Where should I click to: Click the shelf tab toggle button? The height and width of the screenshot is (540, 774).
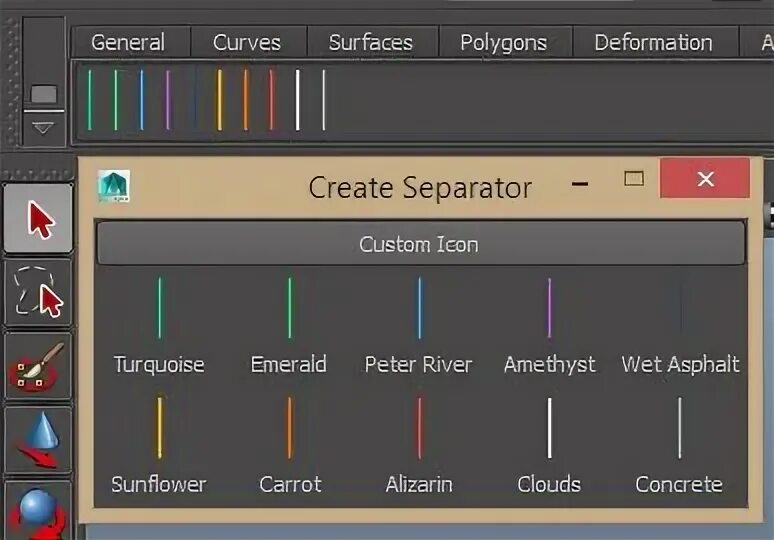click(43, 95)
